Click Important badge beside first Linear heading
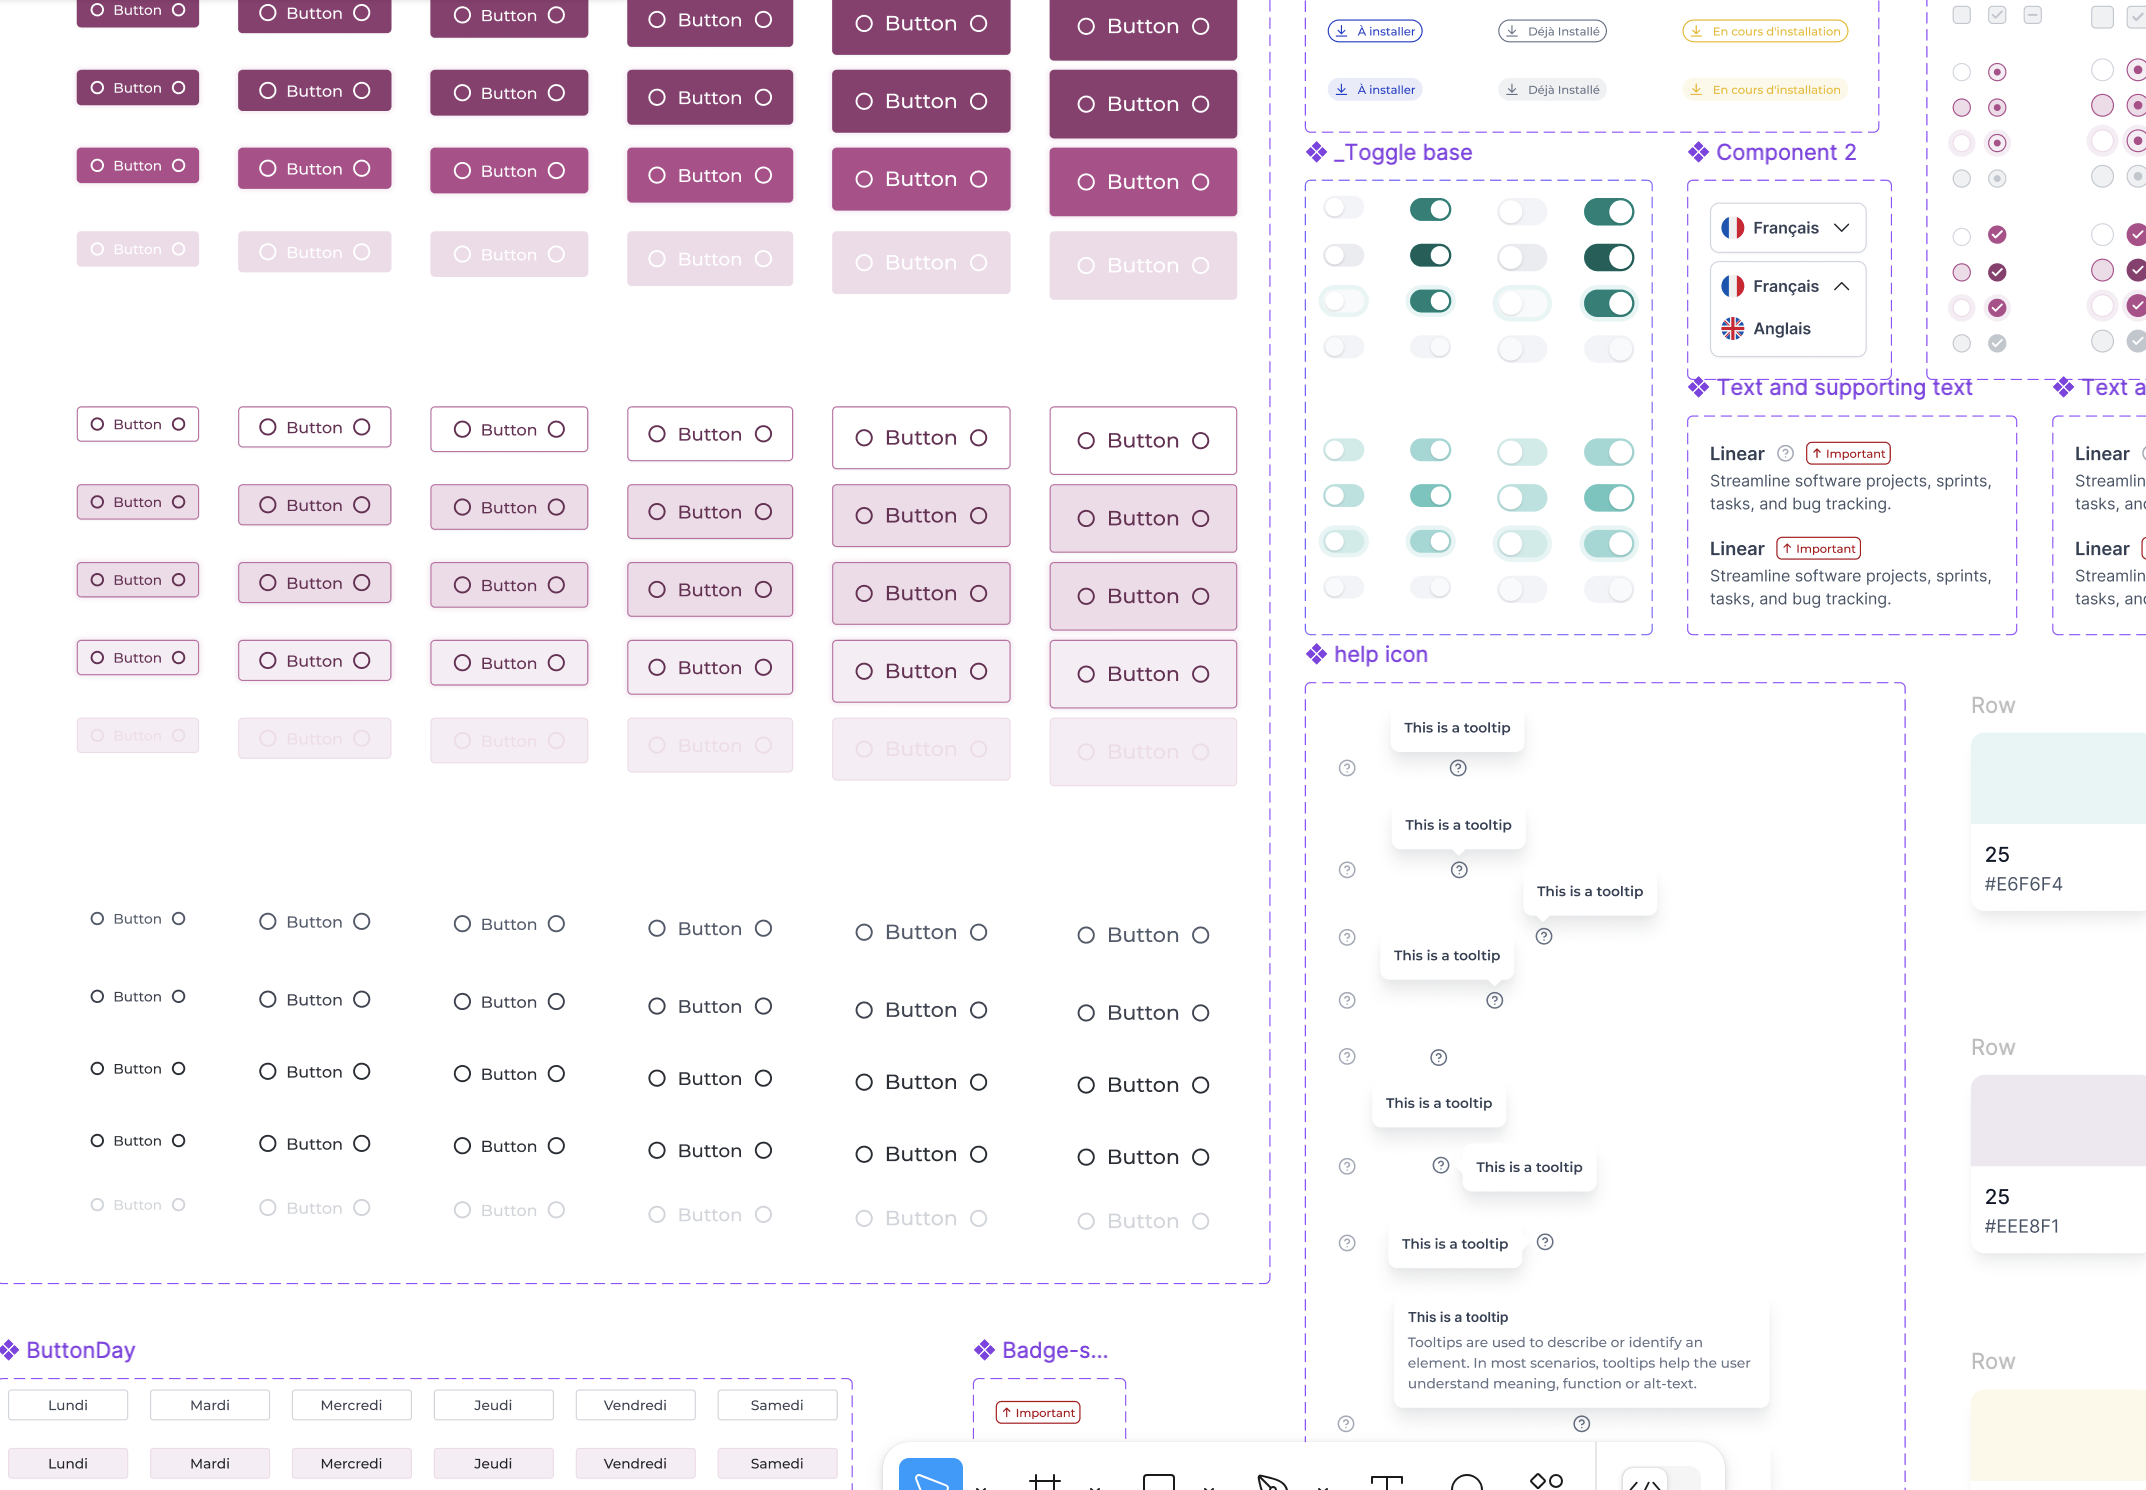Image resolution: width=2146 pixels, height=1490 pixels. pos(1847,453)
